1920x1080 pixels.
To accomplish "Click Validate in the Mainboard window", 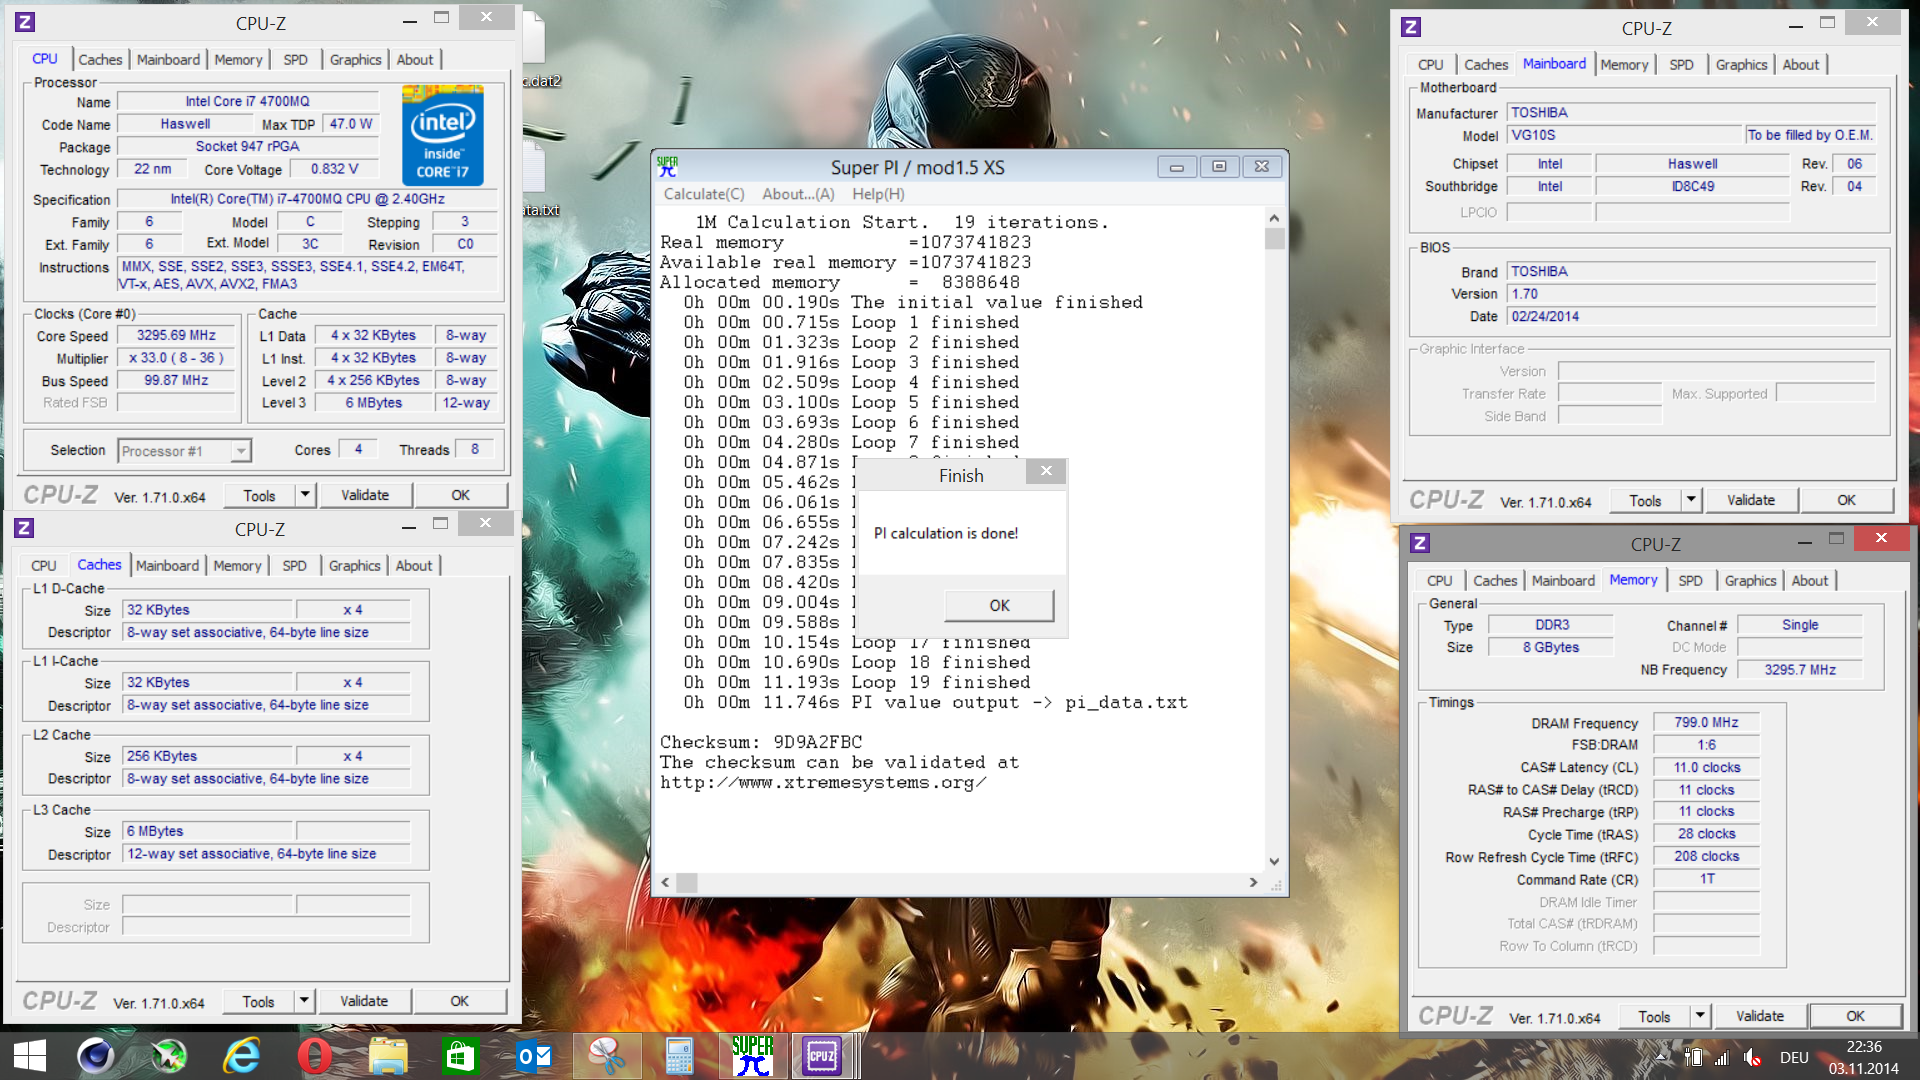I will 1751,500.
